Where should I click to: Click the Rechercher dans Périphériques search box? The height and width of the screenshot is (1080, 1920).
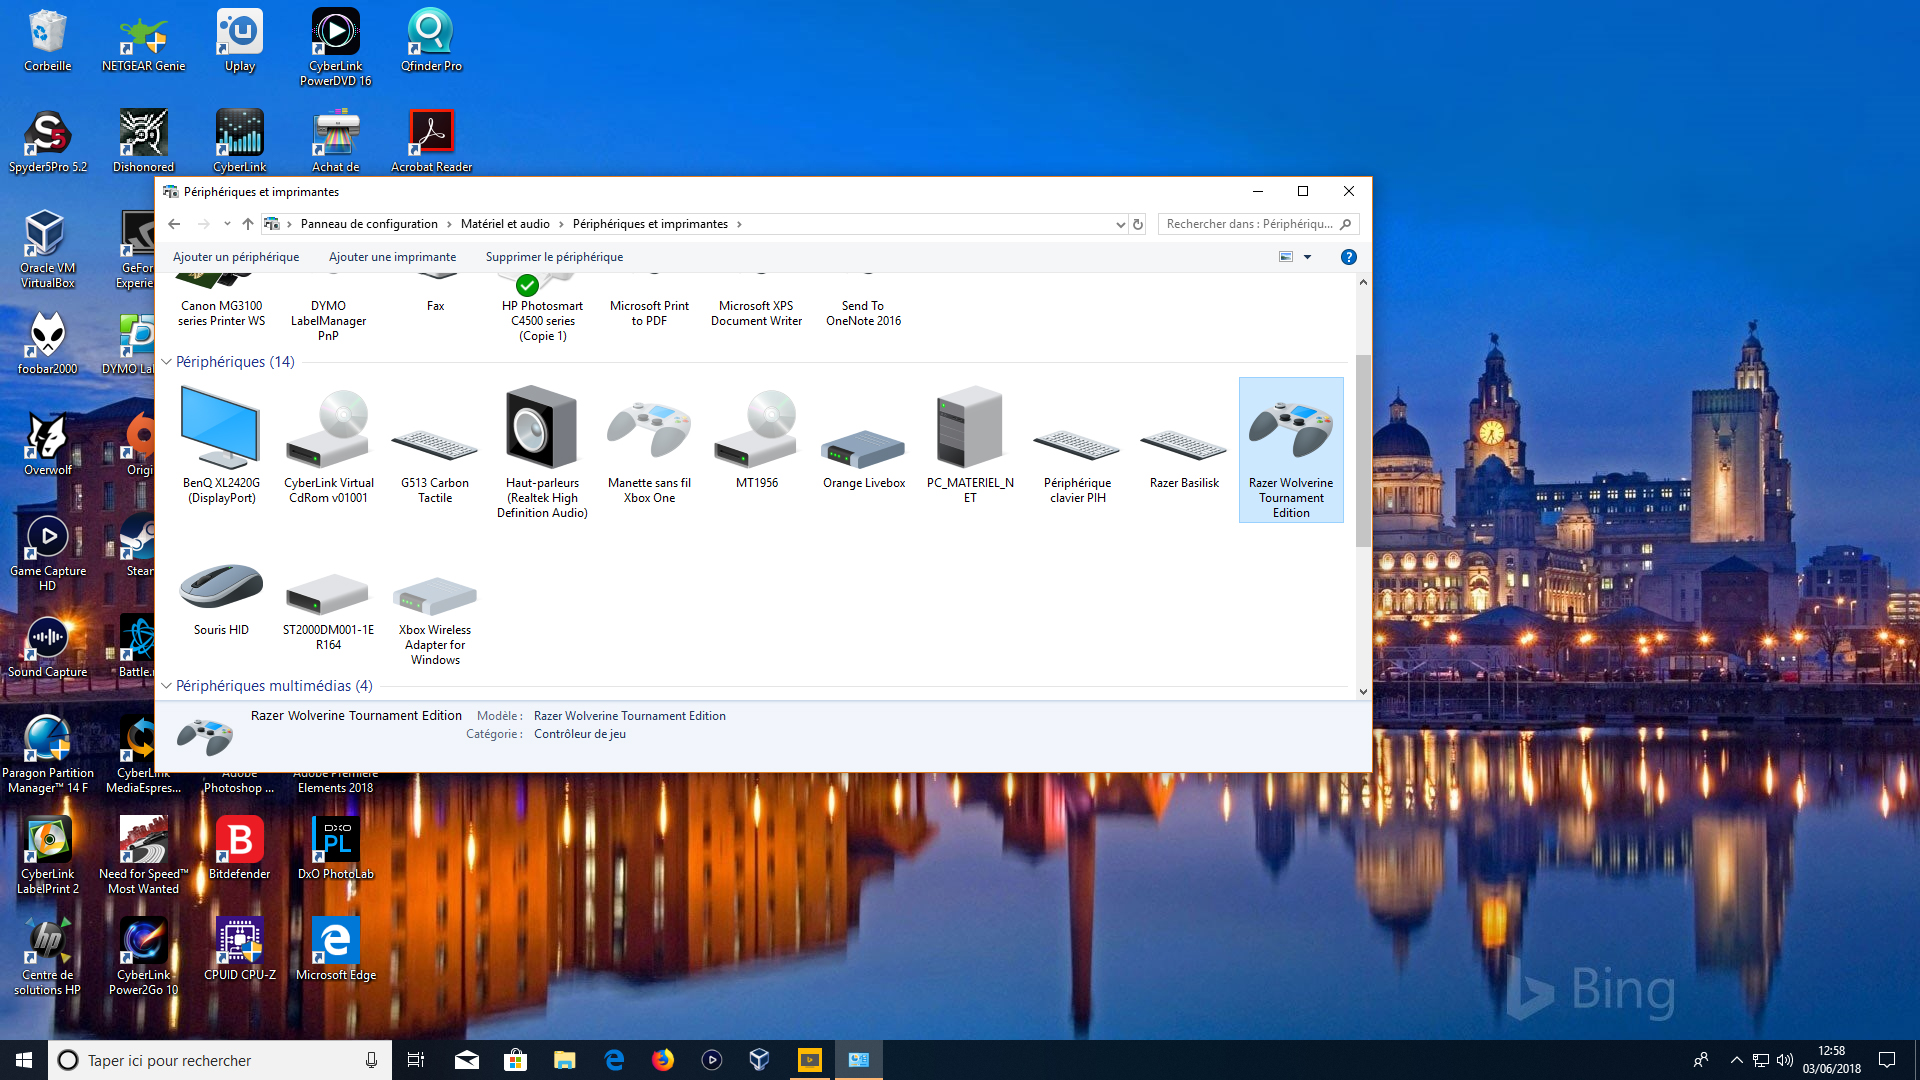point(1248,224)
